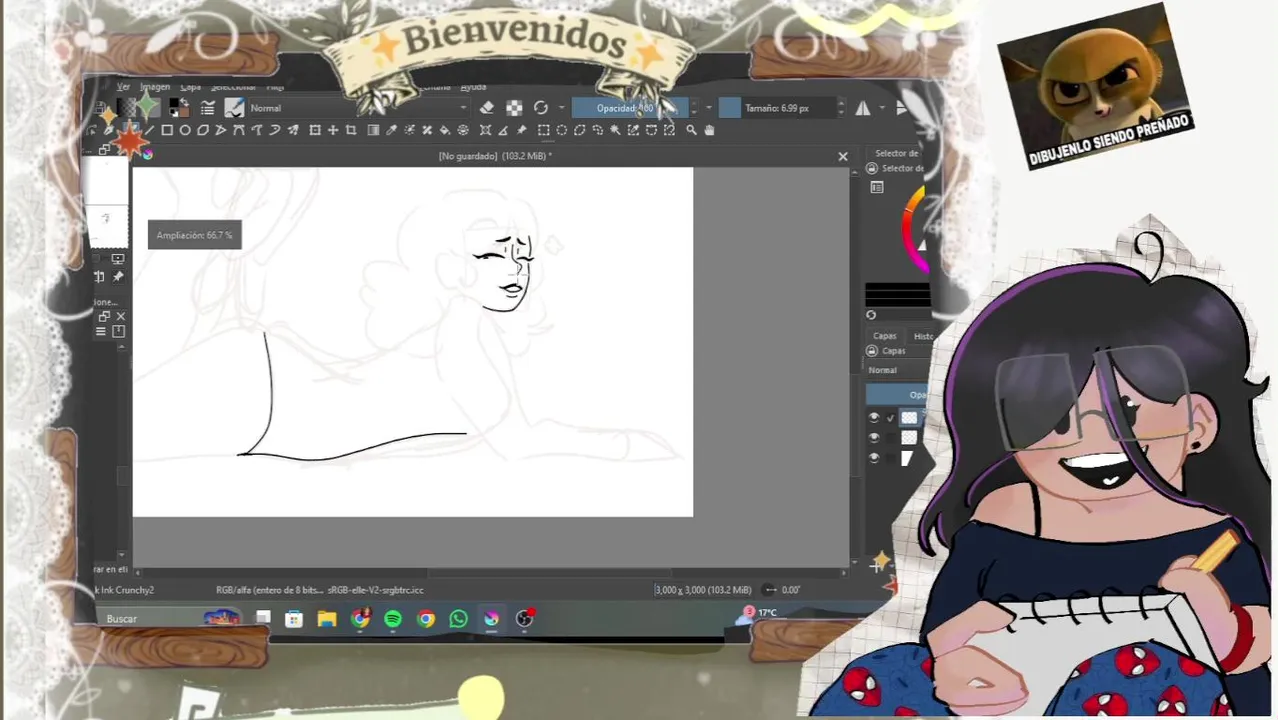Click foreground/background color swatch in toolbar
Viewport: 1278px width, 720px height.
[x=179, y=108]
